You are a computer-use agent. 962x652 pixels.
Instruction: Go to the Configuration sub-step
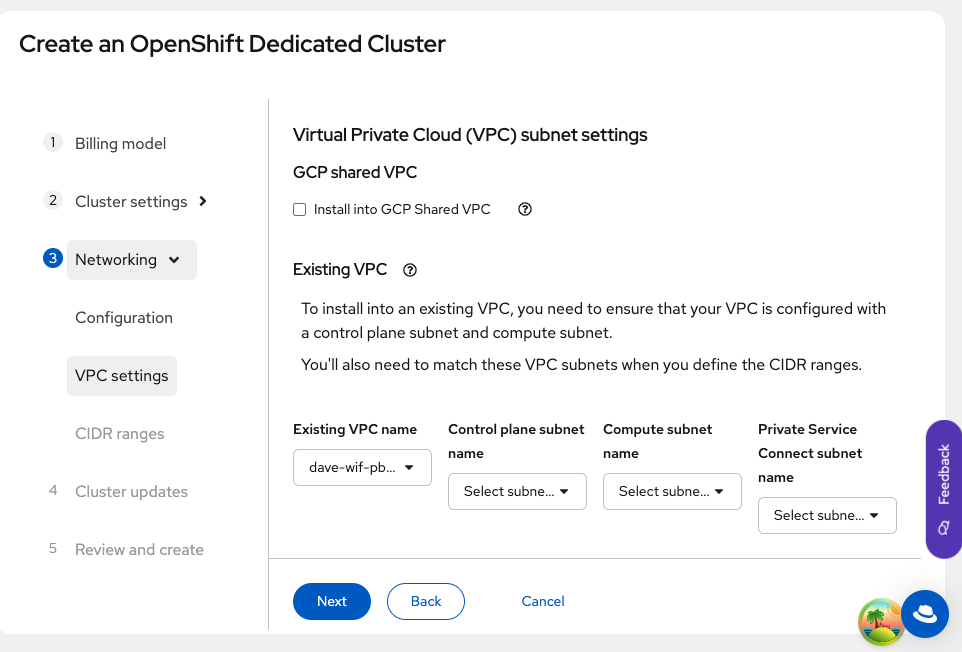tap(124, 318)
